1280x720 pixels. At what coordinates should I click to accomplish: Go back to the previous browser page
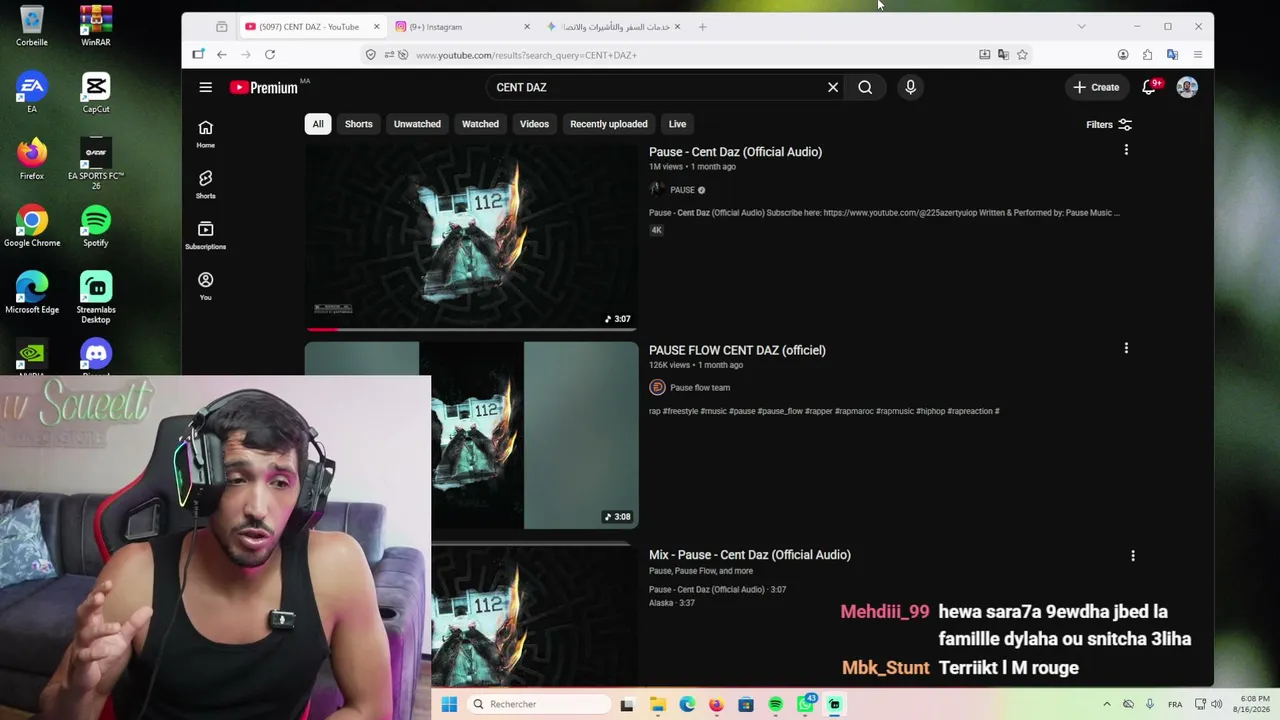pyautogui.click(x=222, y=55)
